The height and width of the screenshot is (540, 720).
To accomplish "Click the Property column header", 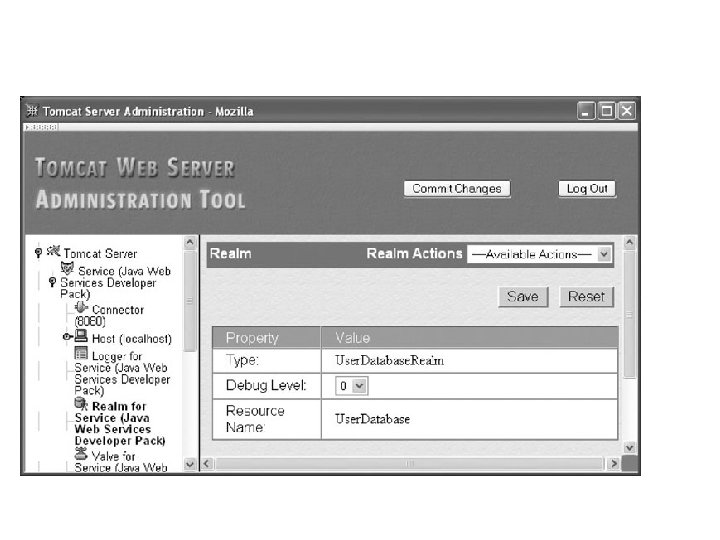I will pyautogui.click(x=252, y=338).
